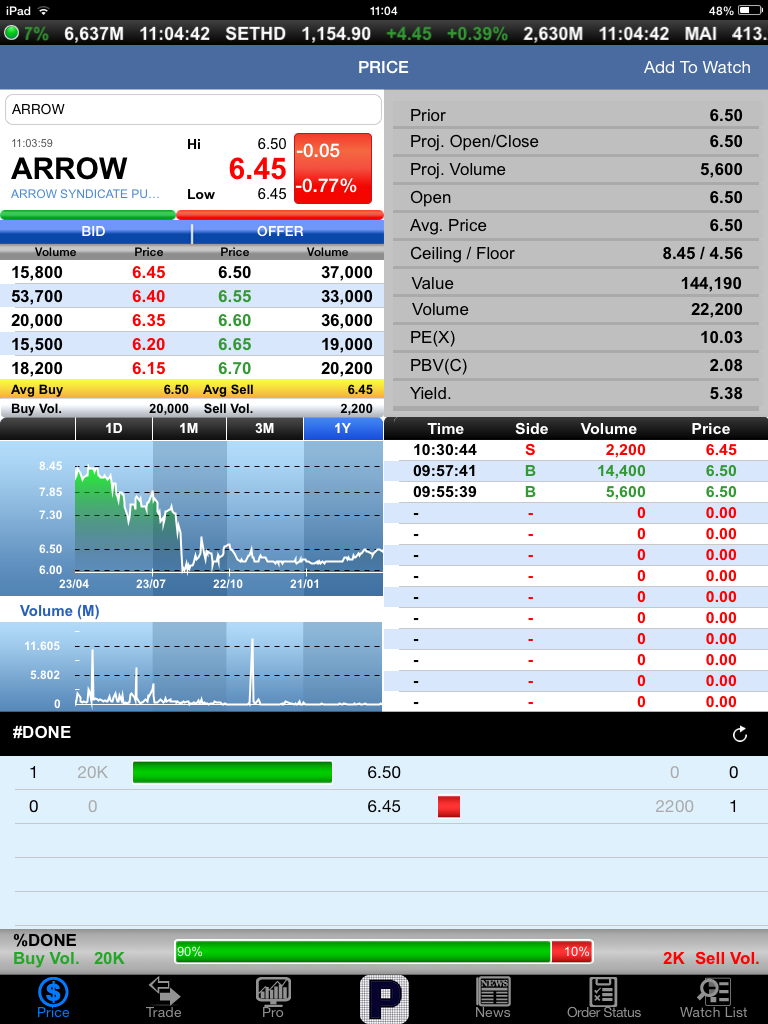Tap the red square at 6.45
The width and height of the screenshot is (768, 1024).
[x=449, y=807]
